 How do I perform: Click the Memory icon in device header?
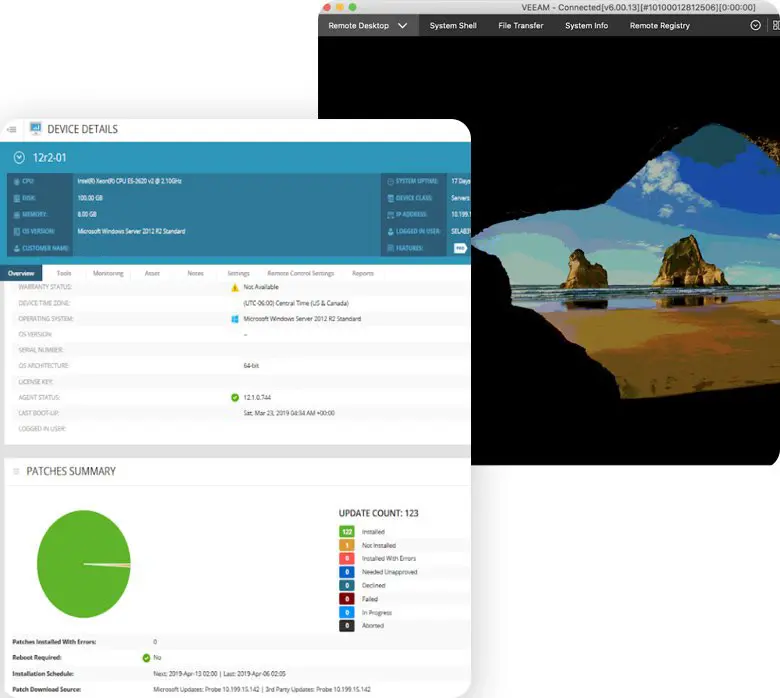[x=17, y=214]
